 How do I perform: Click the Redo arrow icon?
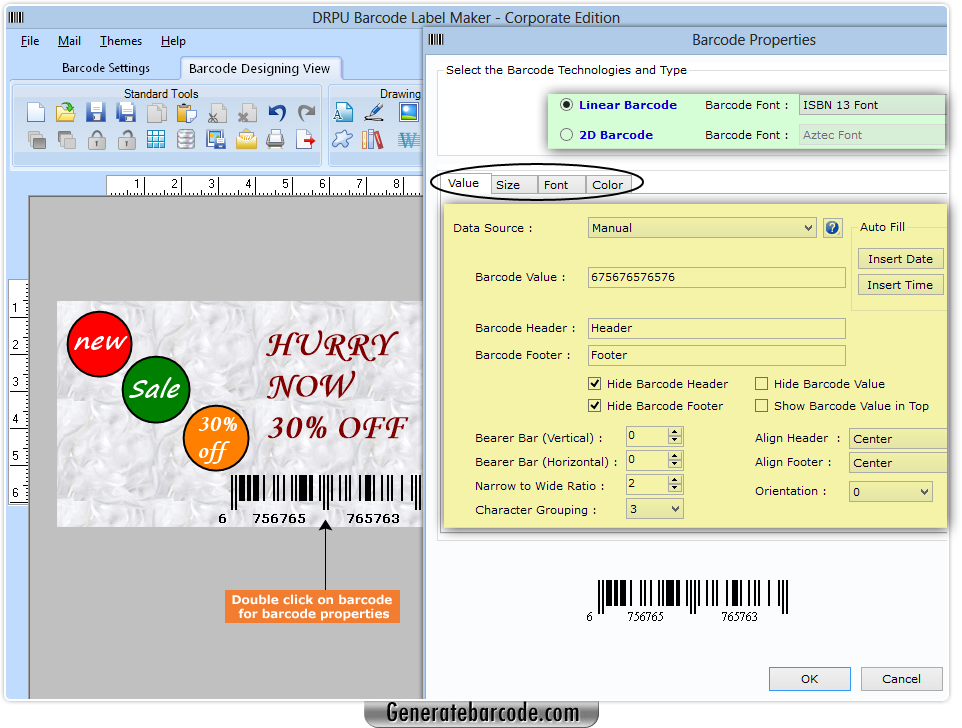point(305,112)
